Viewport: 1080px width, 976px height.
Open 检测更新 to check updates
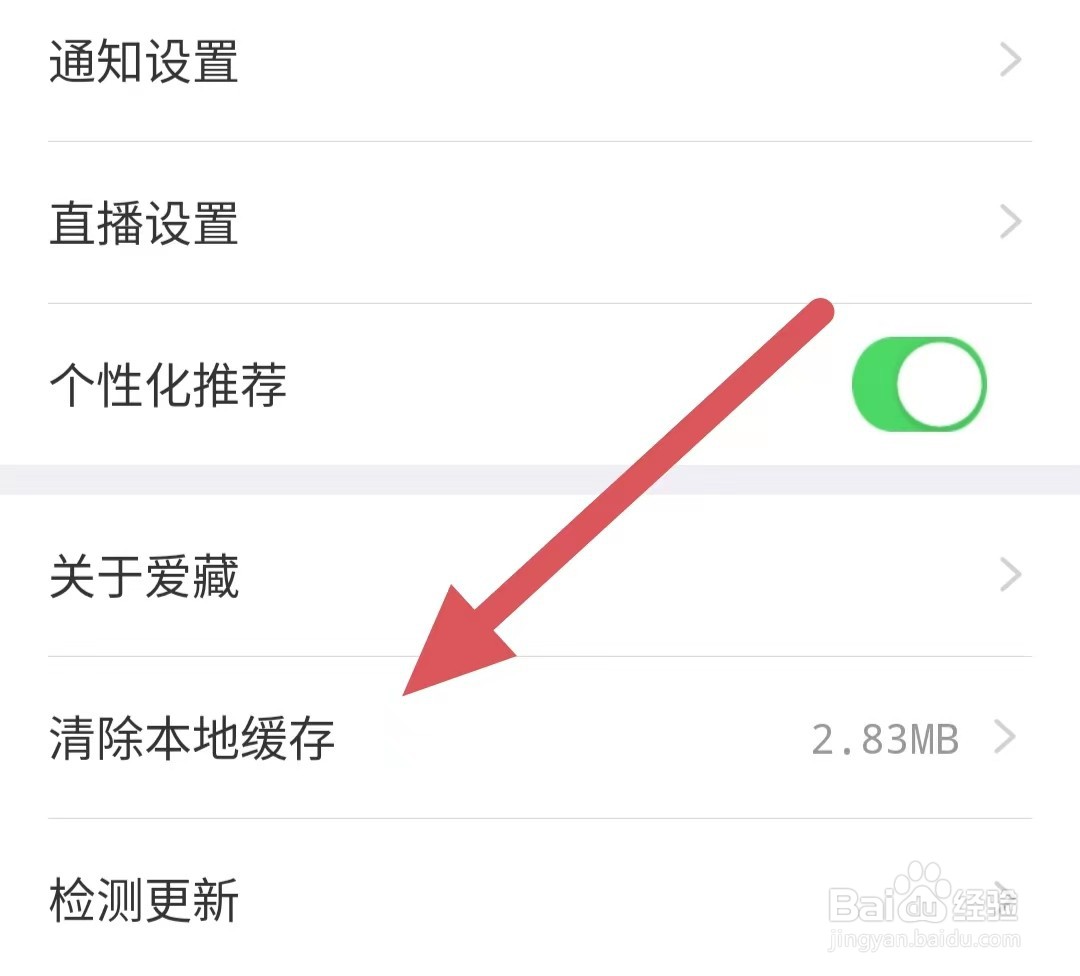[144, 900]
